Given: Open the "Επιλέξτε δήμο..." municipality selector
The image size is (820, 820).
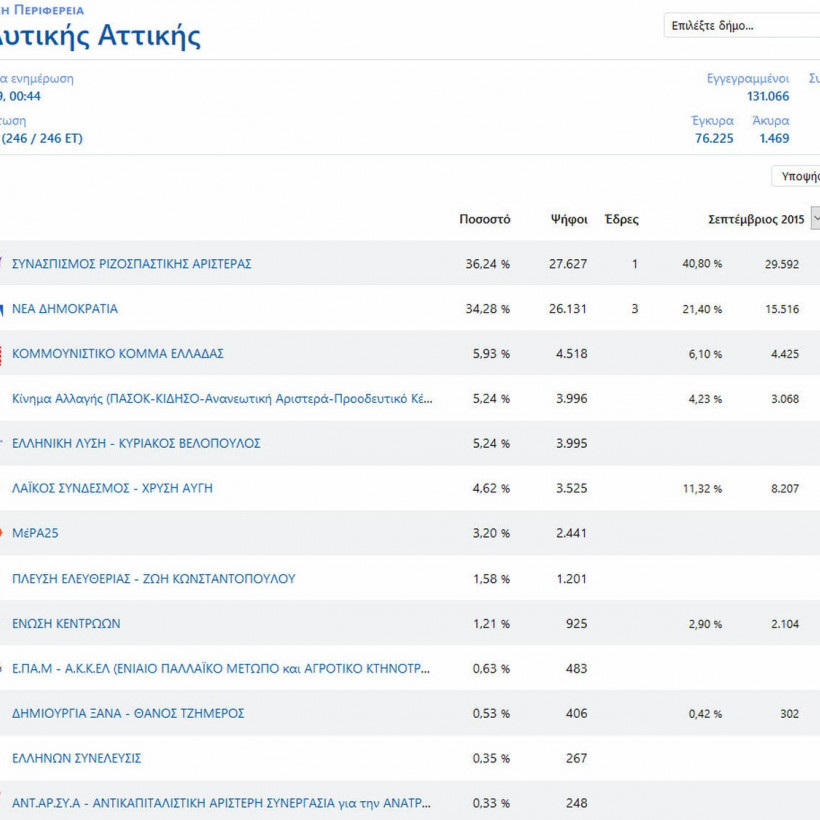Looking at the screenshot, I should pos(742,26).
